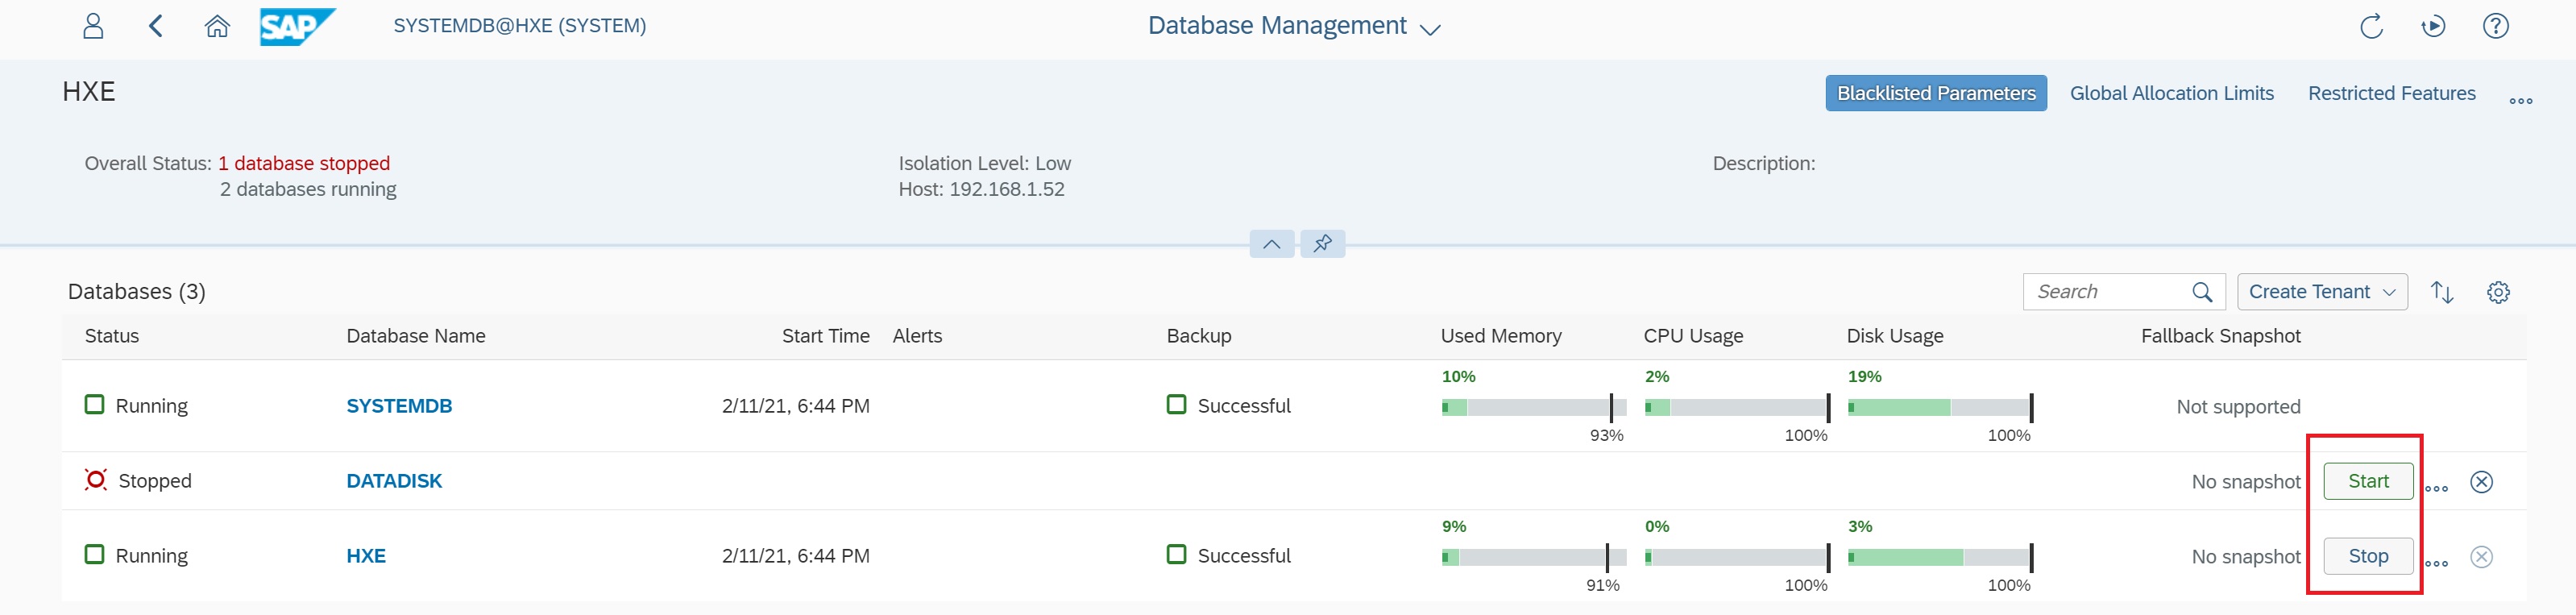Click the SAP logo
Screen dimensions: 2576x615
(297, 26)
